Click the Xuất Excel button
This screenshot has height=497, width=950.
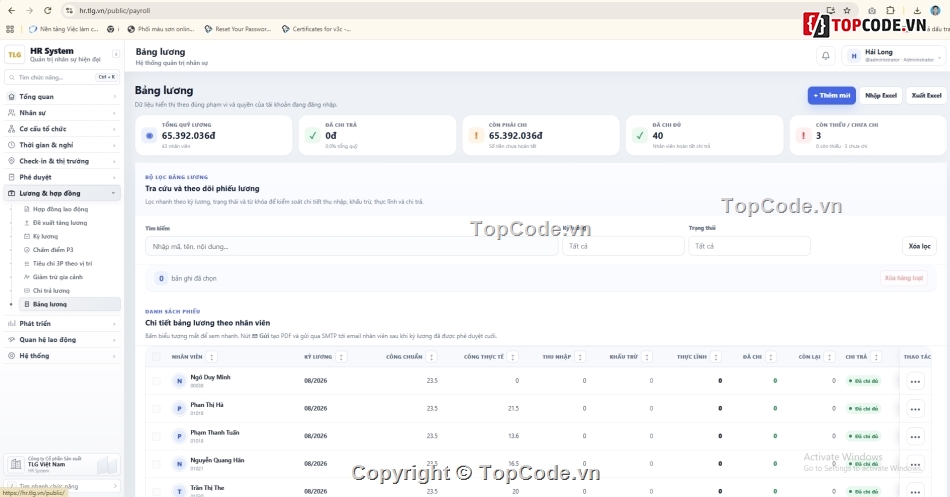pos(926,95)
